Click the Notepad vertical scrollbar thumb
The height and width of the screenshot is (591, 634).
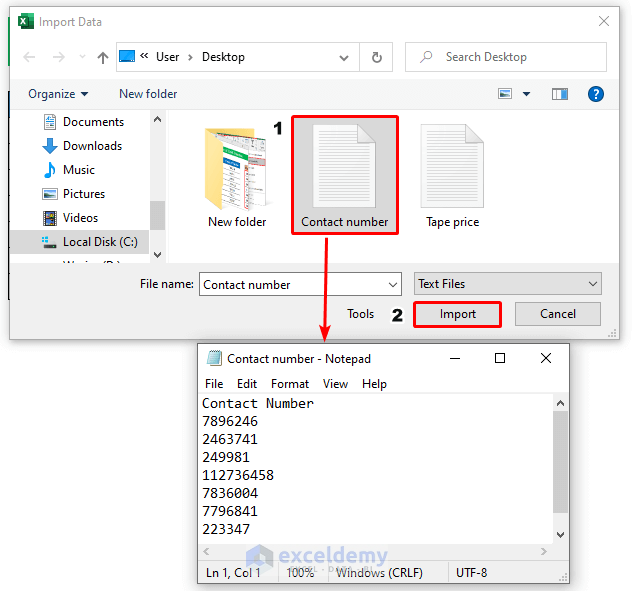pos(560,462)
